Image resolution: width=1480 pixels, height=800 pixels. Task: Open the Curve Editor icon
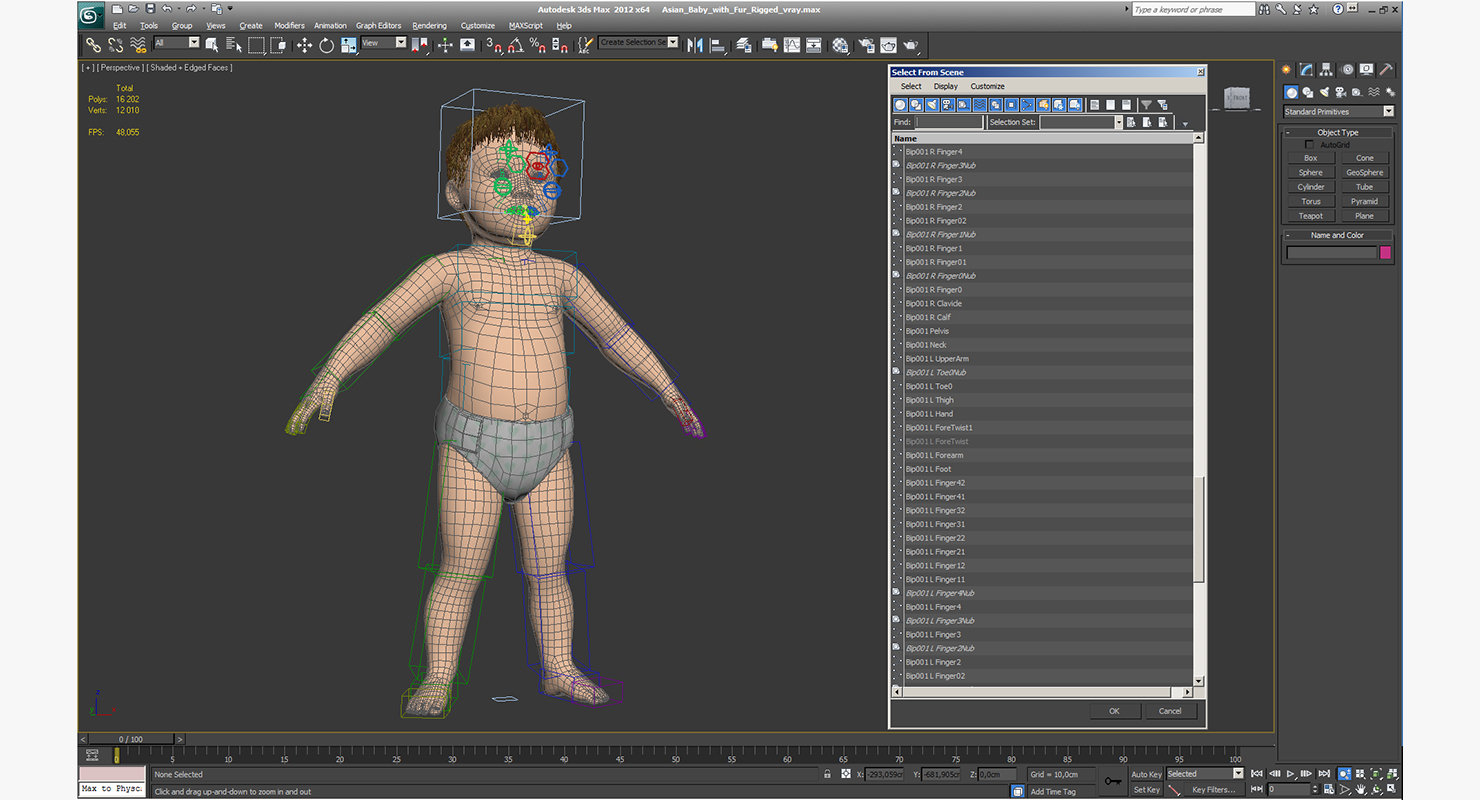(792, 45)
